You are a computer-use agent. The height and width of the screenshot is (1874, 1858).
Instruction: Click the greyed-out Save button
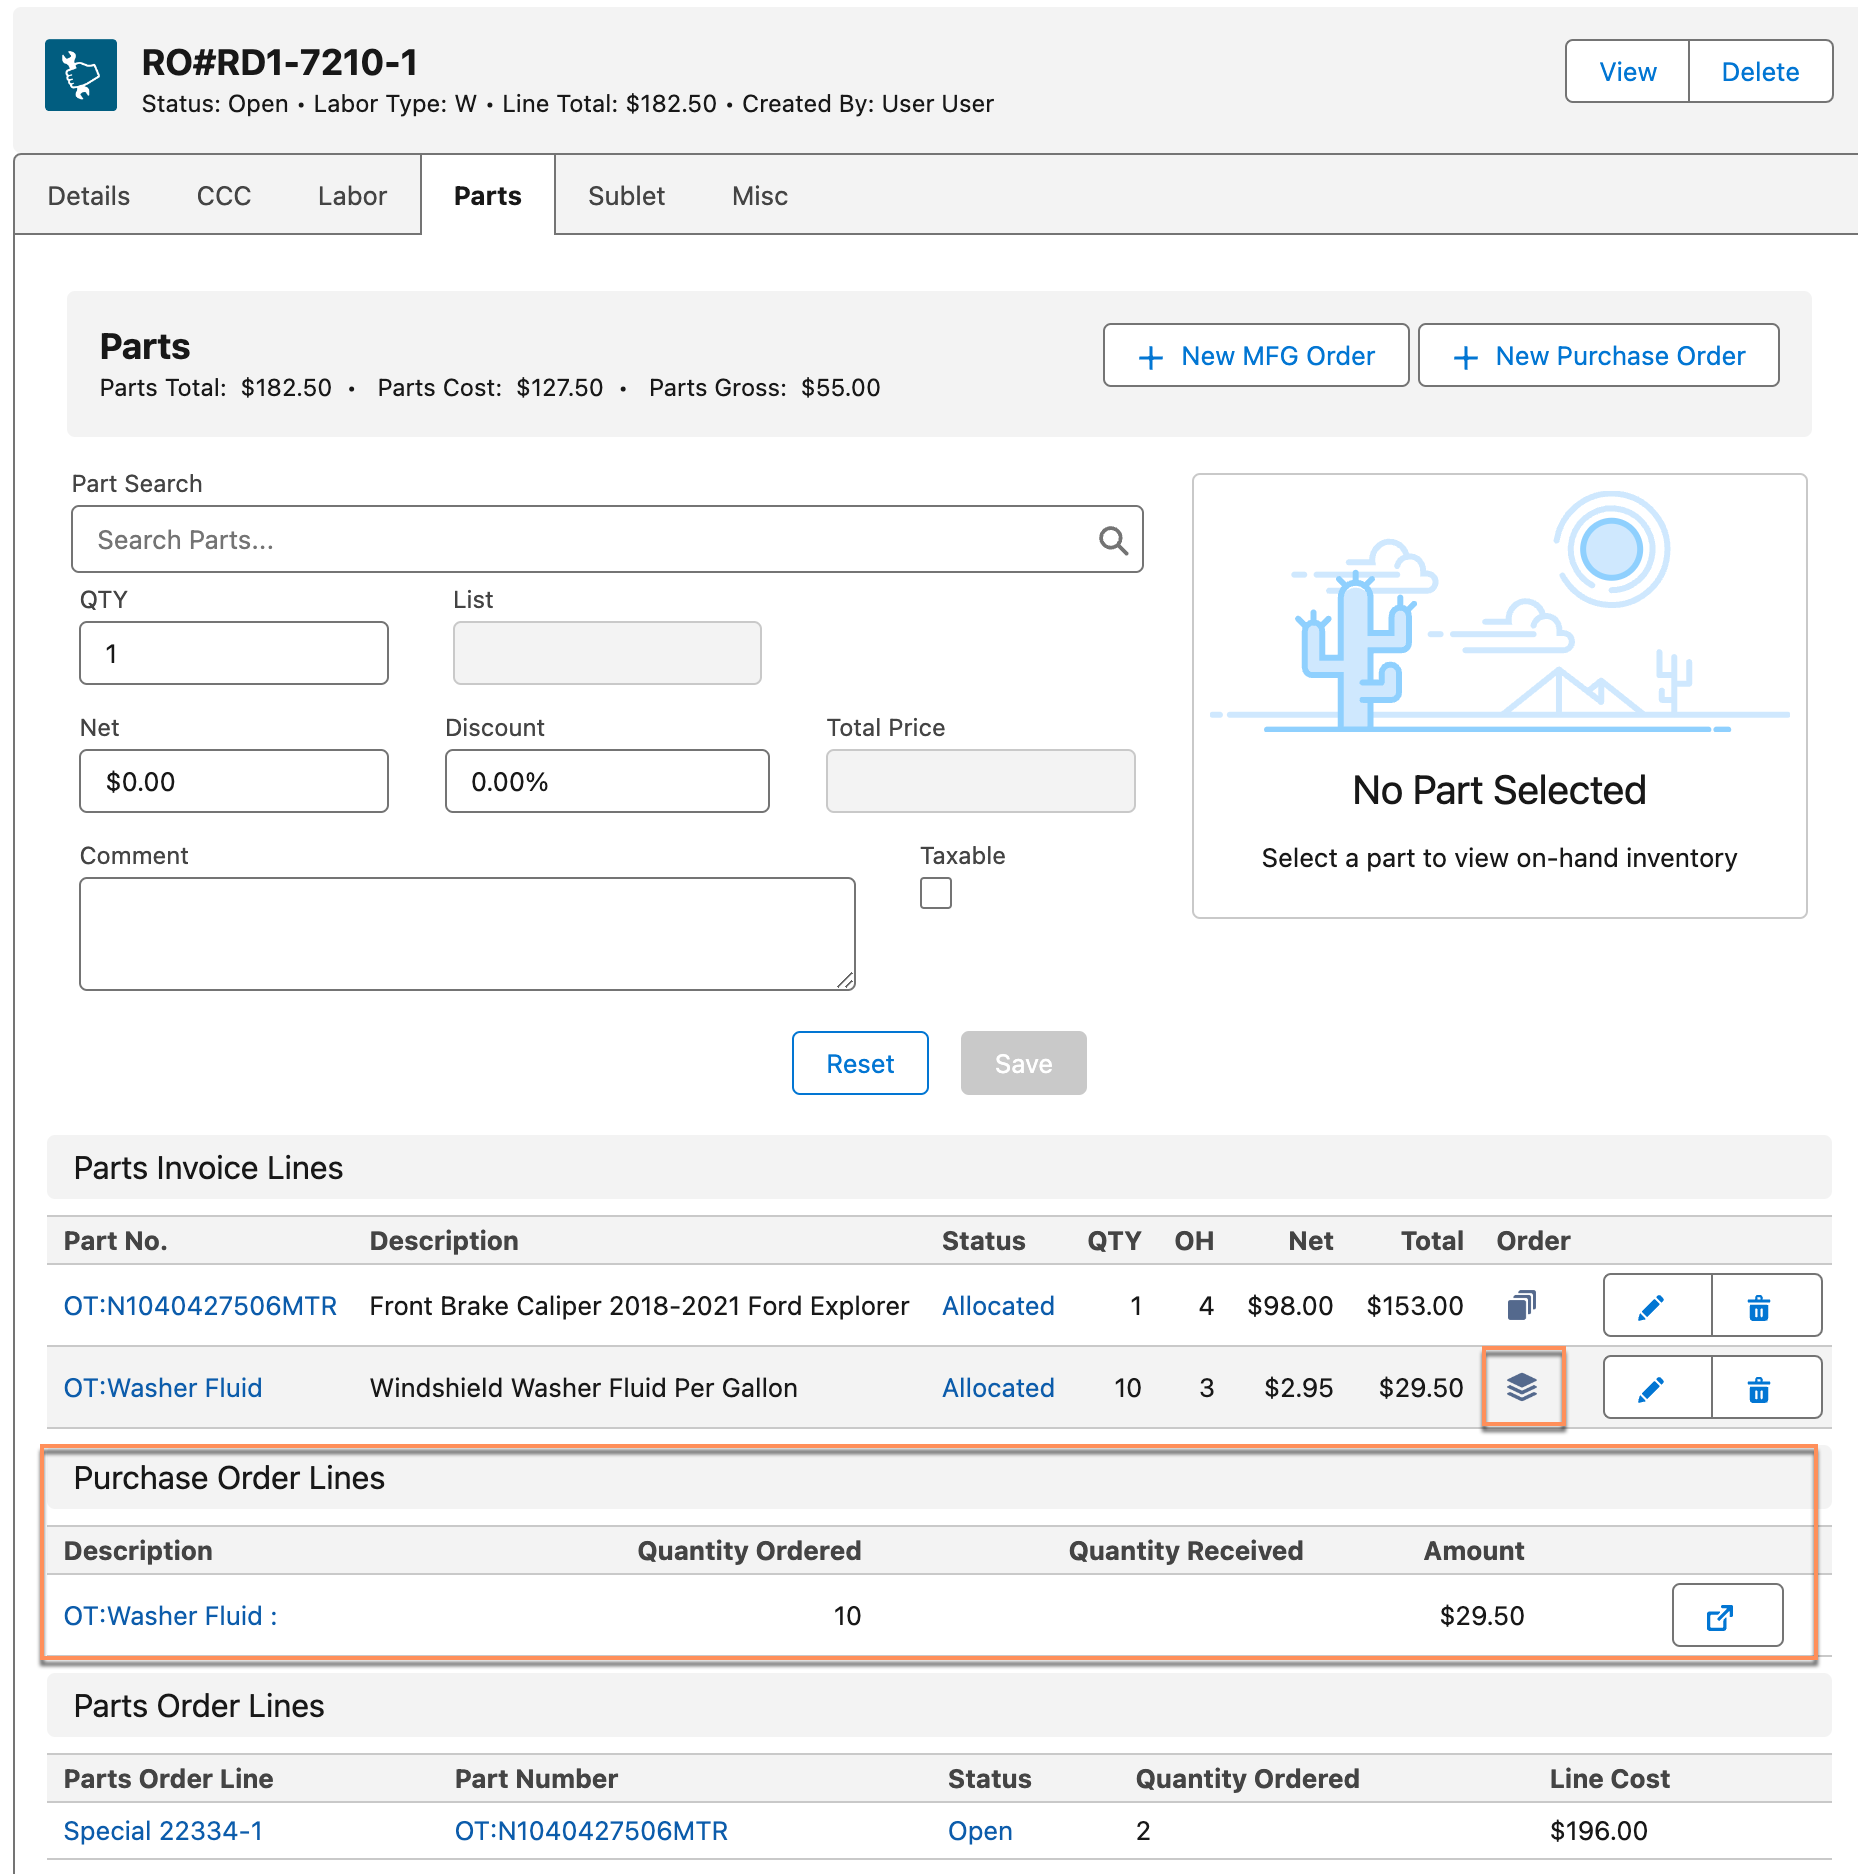click(1023, 1063)
